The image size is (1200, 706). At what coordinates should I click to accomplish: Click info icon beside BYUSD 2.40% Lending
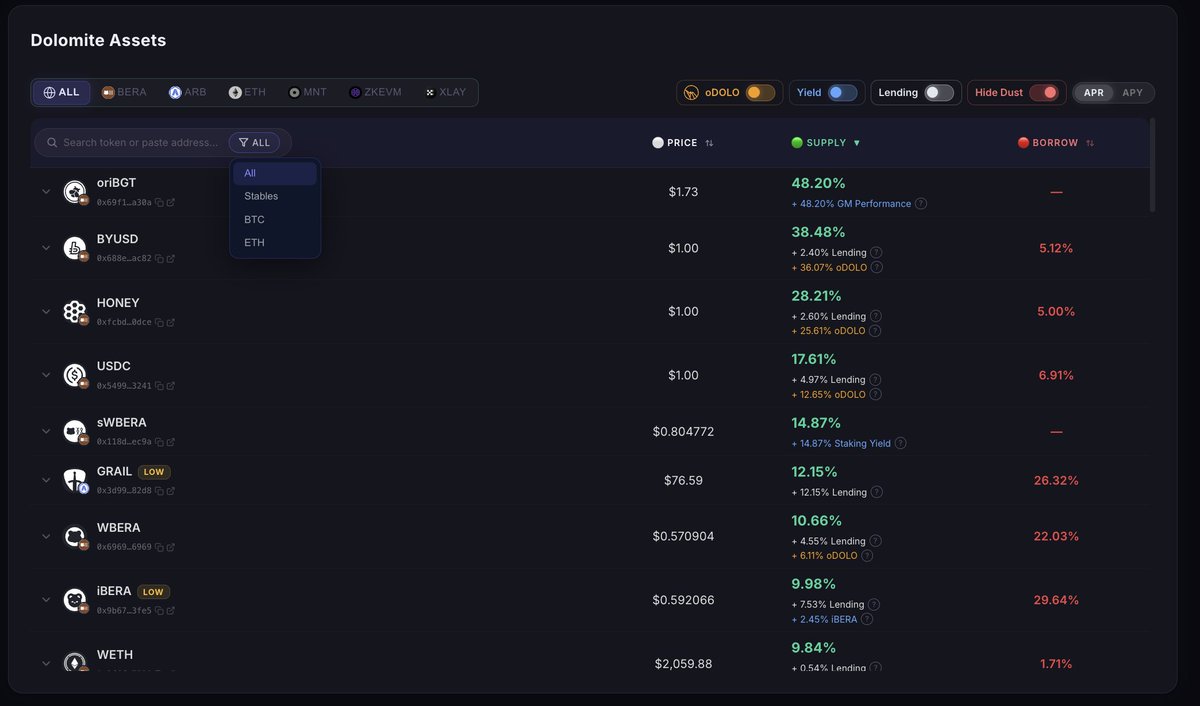coord(876,252)
